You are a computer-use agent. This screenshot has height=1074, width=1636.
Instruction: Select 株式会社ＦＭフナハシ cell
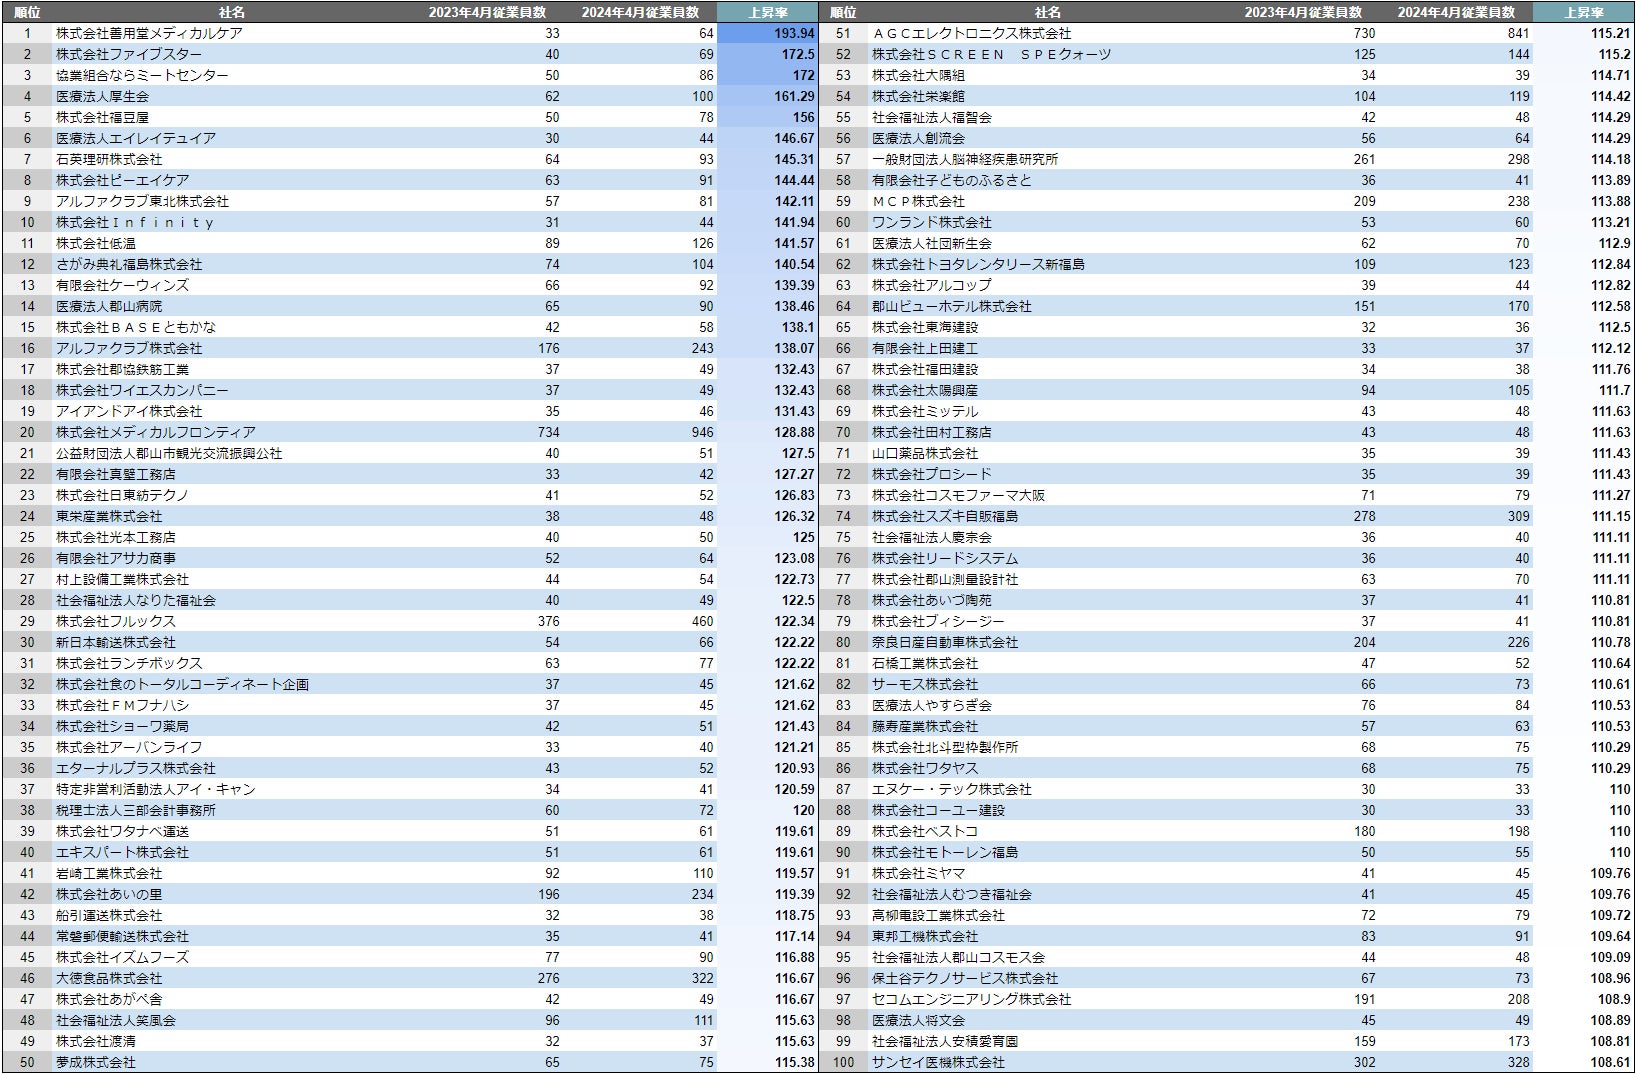coord(122,705)
